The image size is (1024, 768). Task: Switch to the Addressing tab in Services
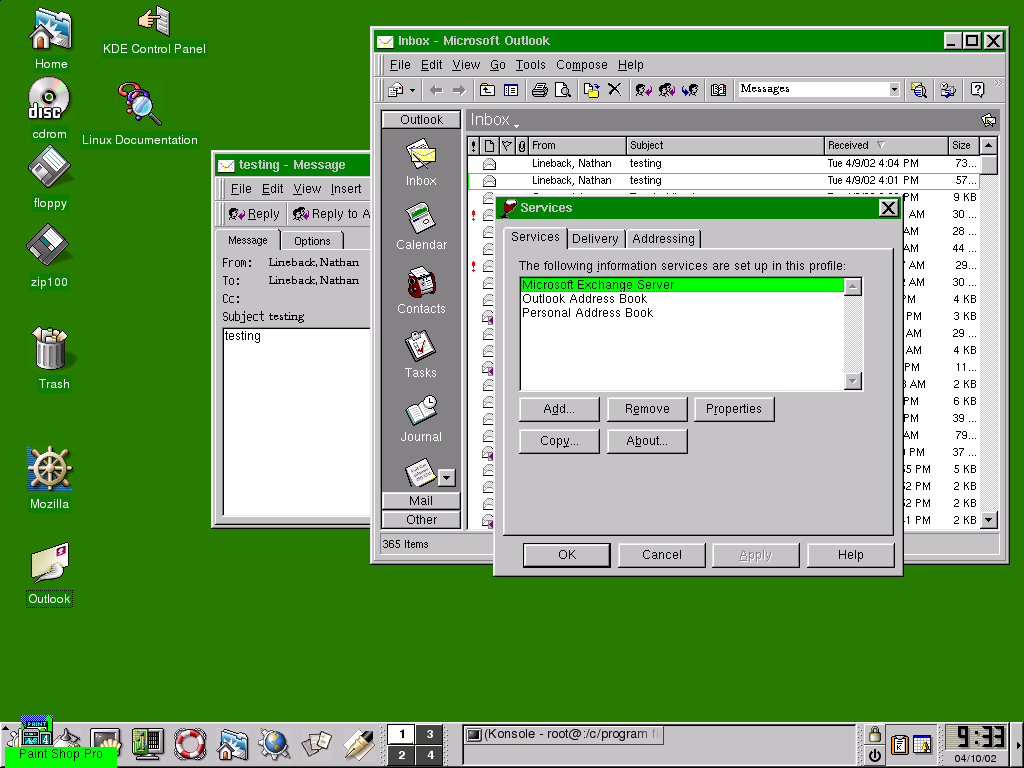(663, 238)
